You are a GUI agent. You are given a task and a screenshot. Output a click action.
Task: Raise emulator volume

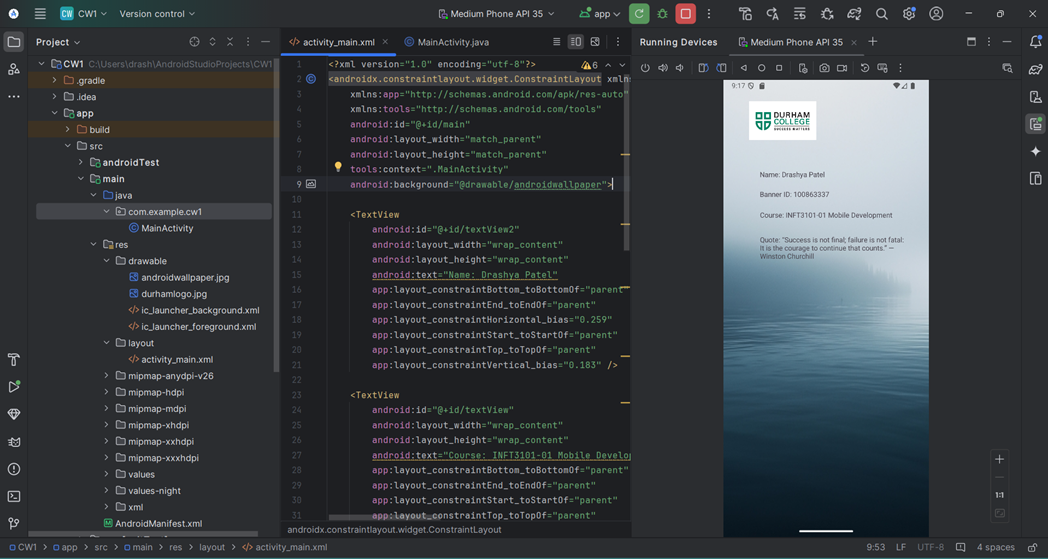(x=662, y=68)
